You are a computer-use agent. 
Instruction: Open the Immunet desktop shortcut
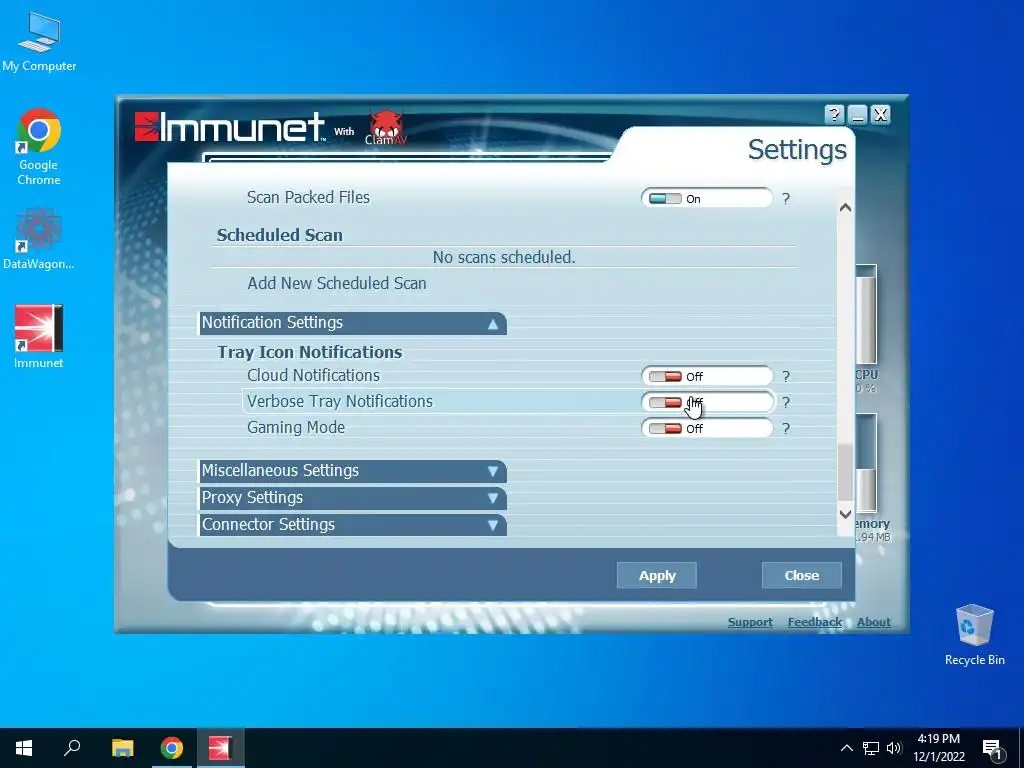coord(39,336)
